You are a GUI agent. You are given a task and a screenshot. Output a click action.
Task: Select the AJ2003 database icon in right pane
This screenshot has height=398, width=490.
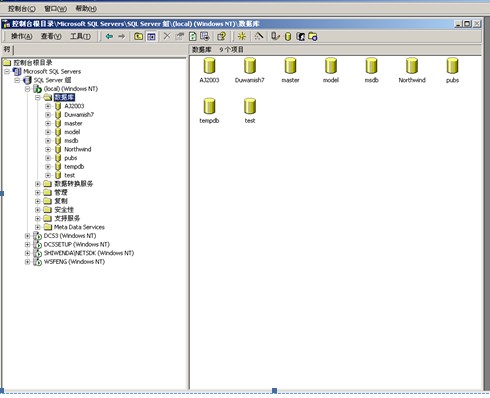[209, 66]
